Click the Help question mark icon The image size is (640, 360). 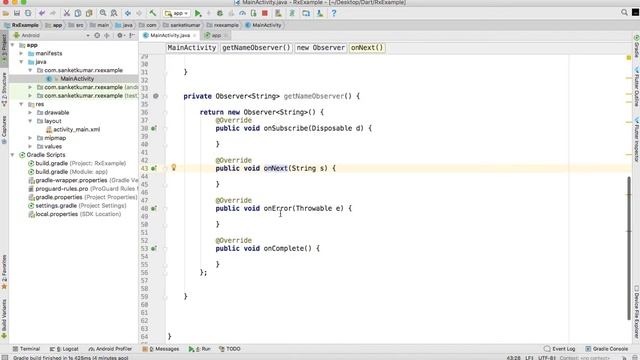pos(333,13)
